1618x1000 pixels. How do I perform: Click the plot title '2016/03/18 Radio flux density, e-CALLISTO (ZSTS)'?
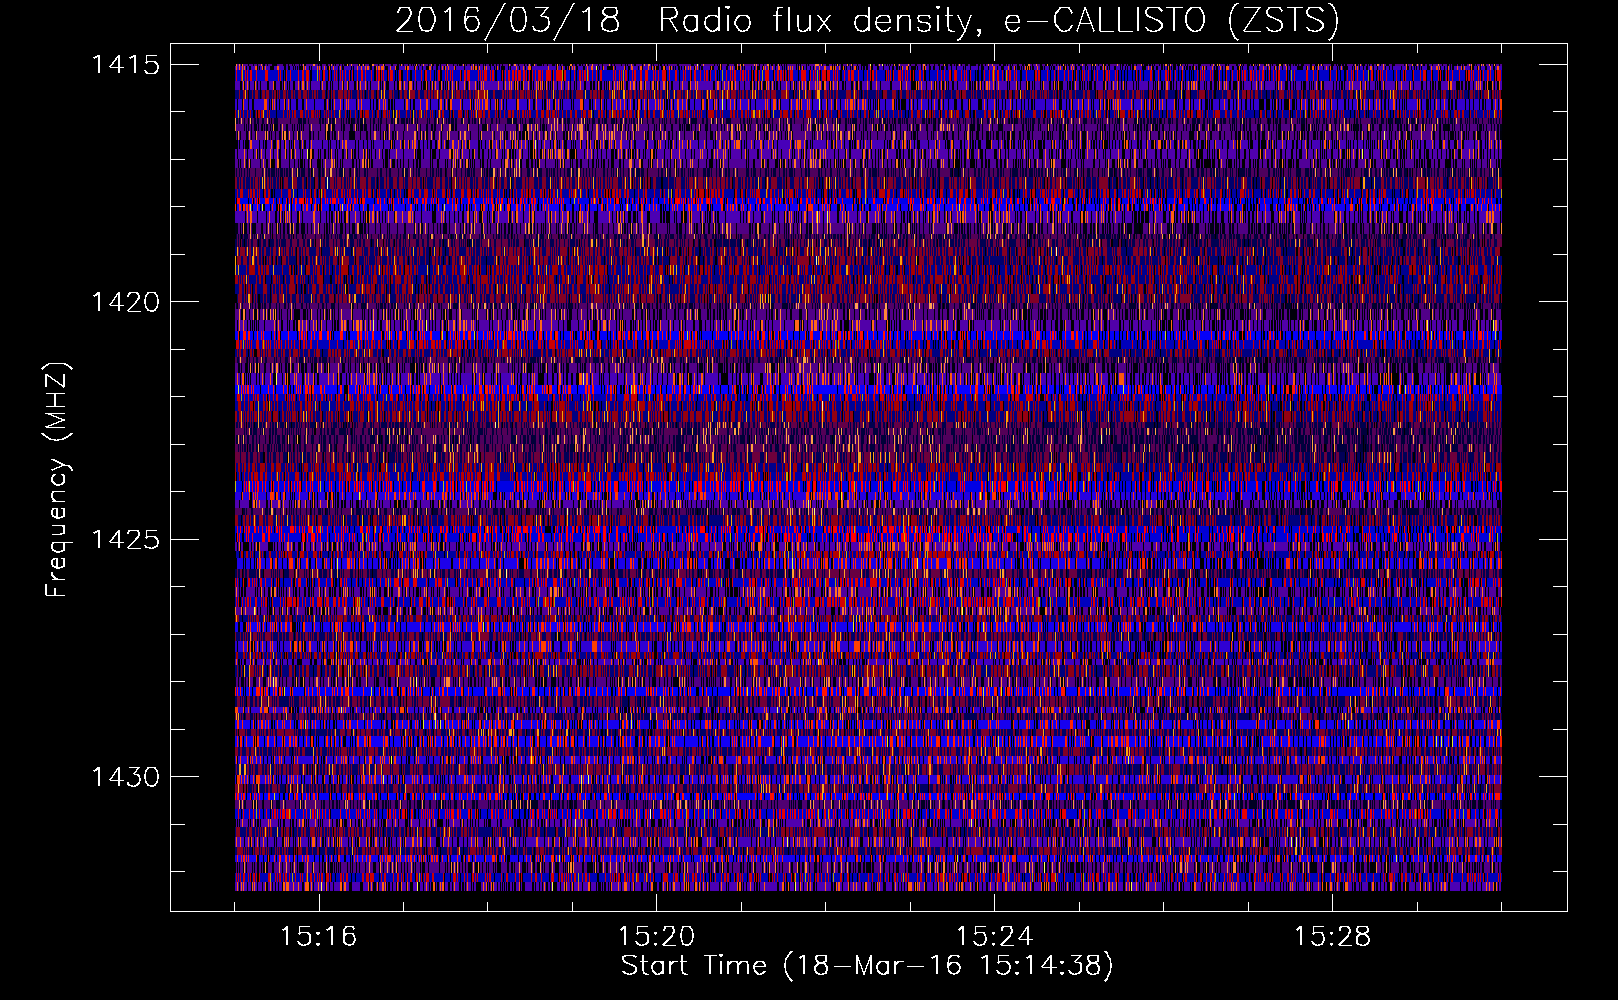(867, 21)
